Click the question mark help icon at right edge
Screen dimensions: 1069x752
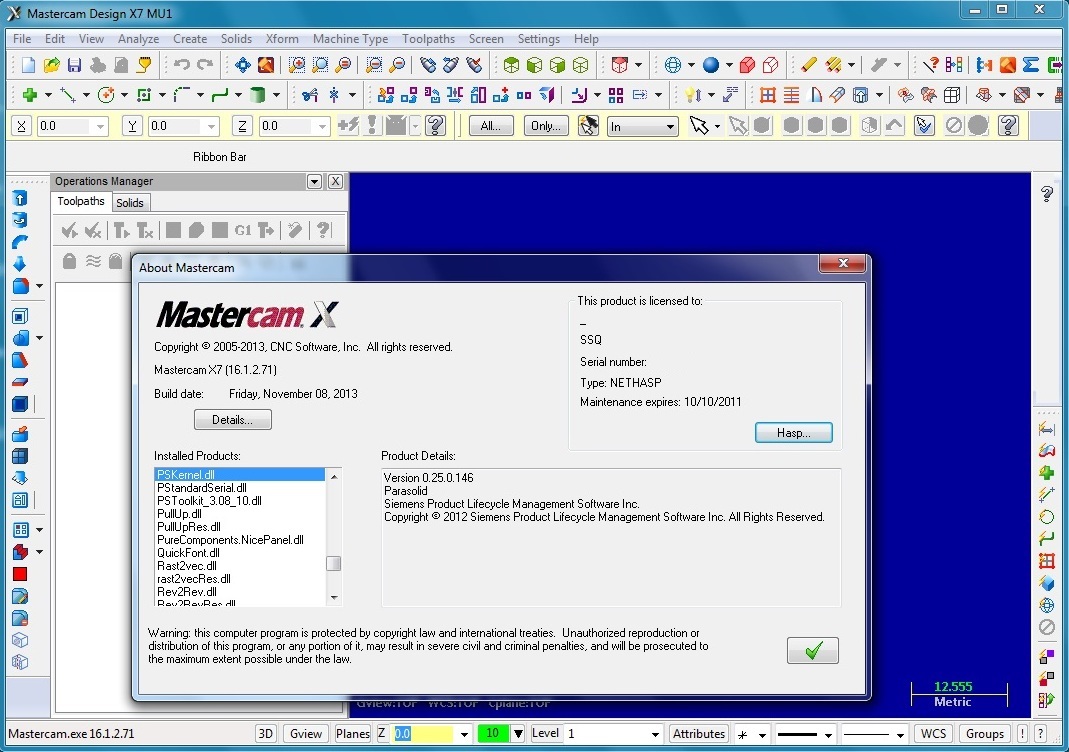1047,194
